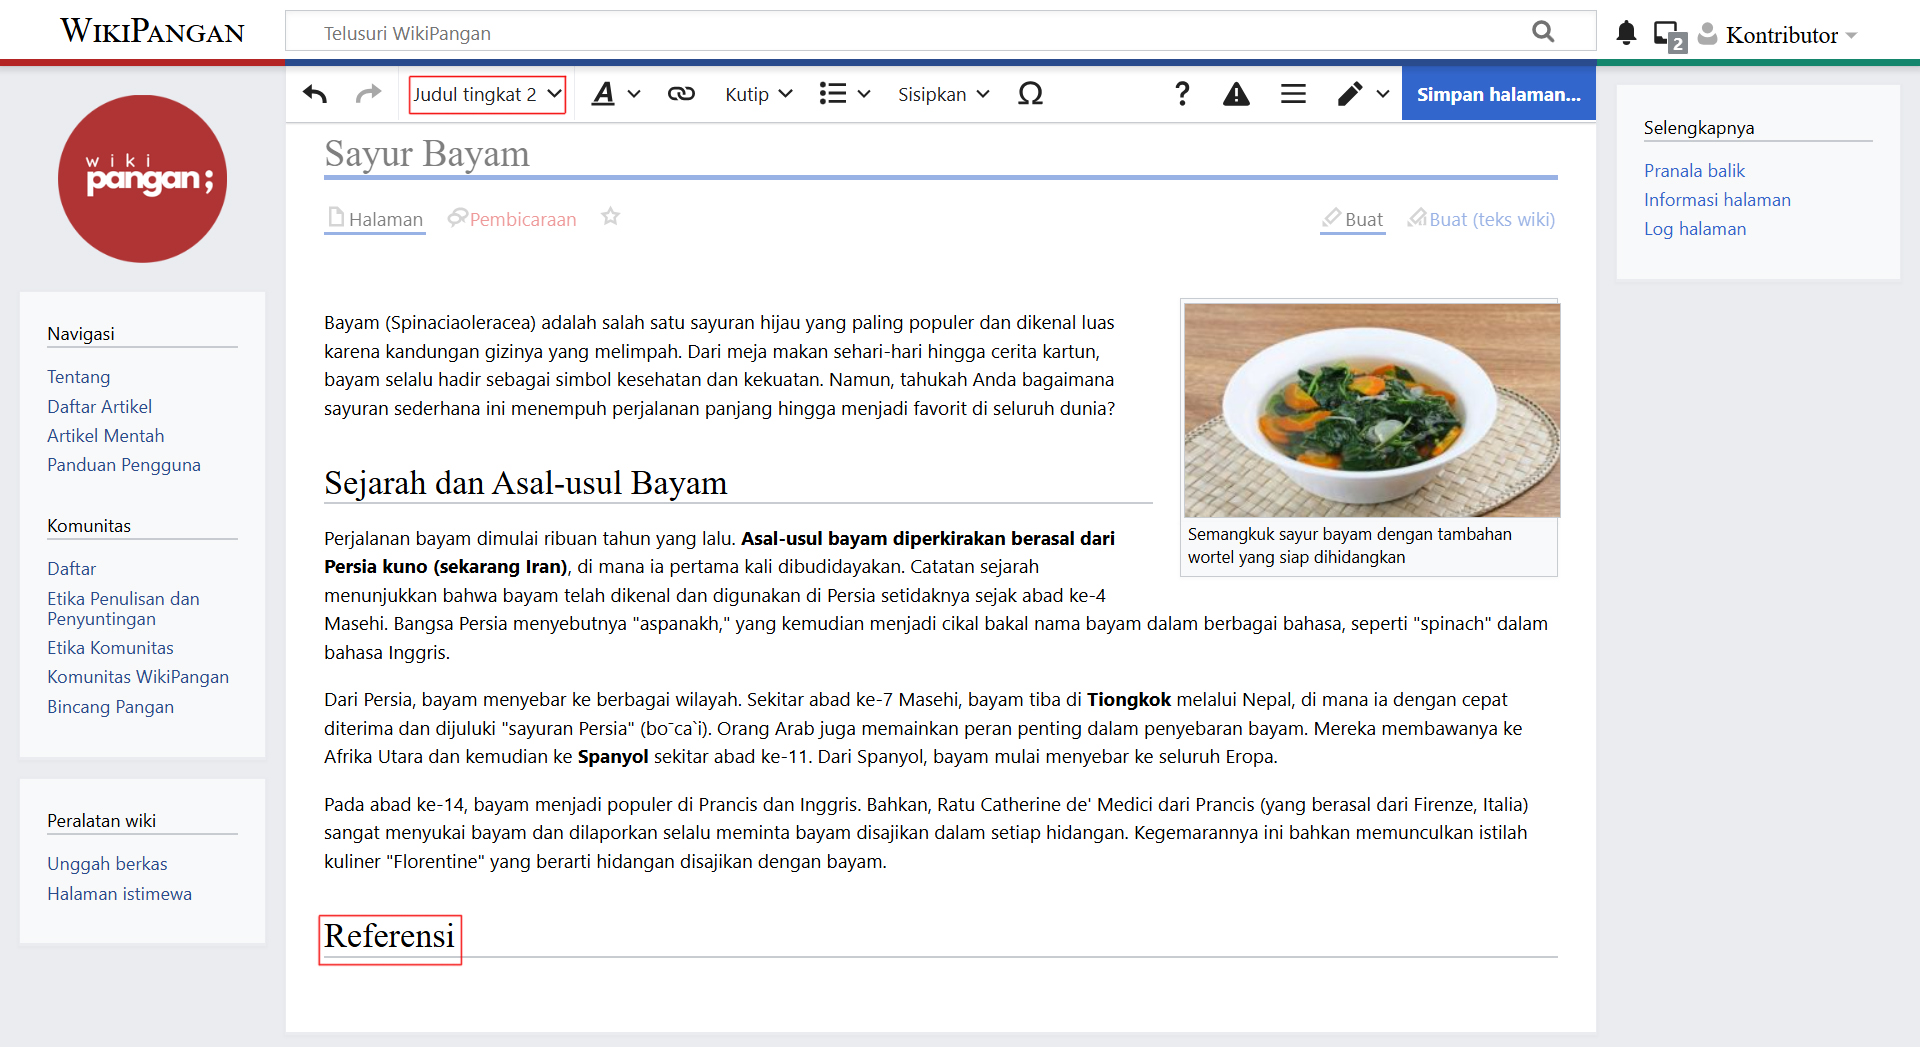Click the Simpan halaman button
The height and width of the screenshot is (1047, 1920).
[1498, 94]
